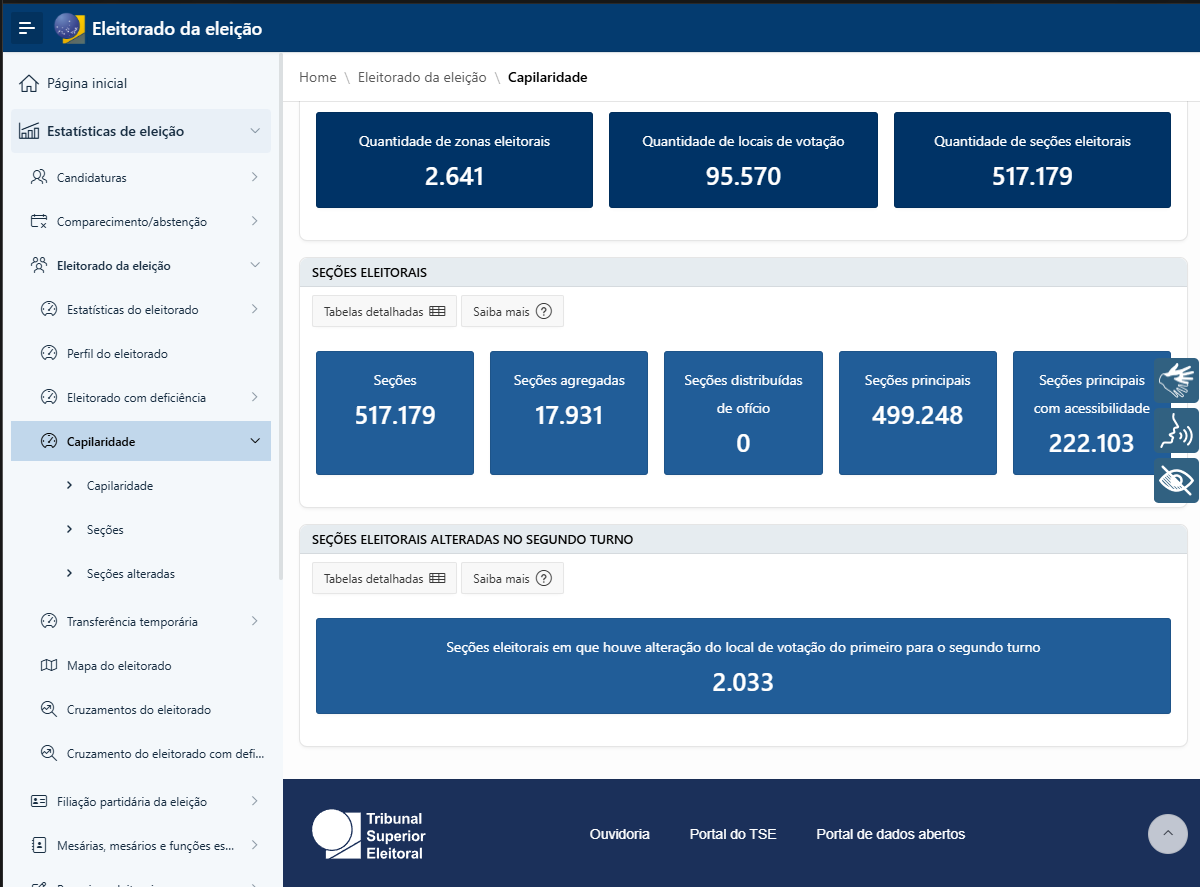
Task: Expand the Filiação partidária da eleição arrow
Action: point(255,801)
